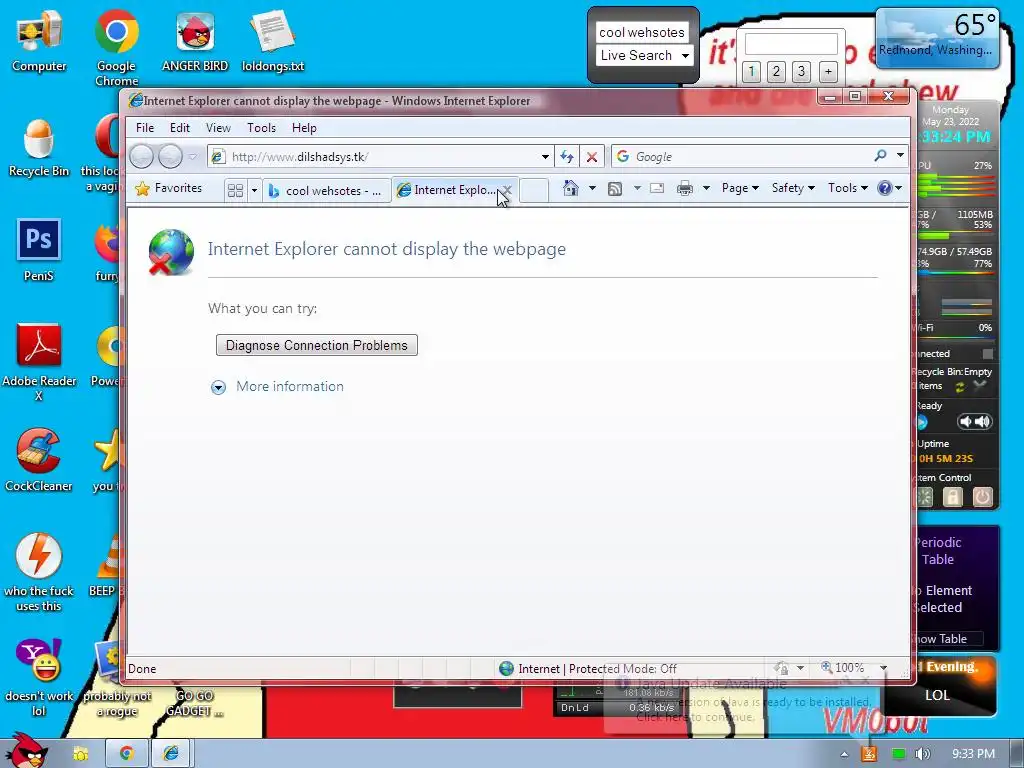The image size is (1024, 768).
Task: Launch the ANGER BIRD desktop icon
Action: pos(195,42)
